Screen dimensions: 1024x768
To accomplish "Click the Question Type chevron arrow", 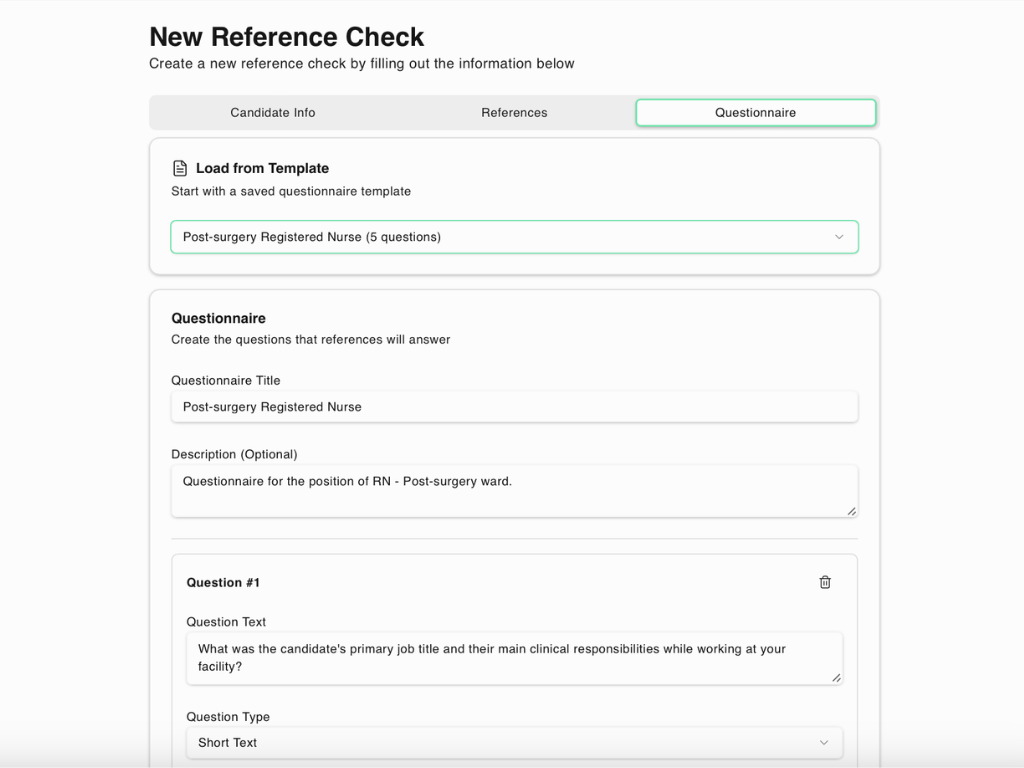I will [824, 743].
